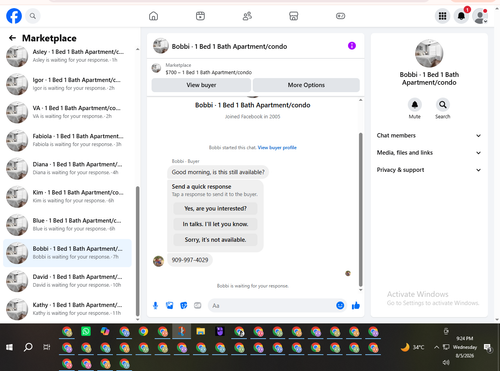This screenshot has width=500, height=371.
Task: Open the Menu grid icon
Action: [x=442, y=16]
